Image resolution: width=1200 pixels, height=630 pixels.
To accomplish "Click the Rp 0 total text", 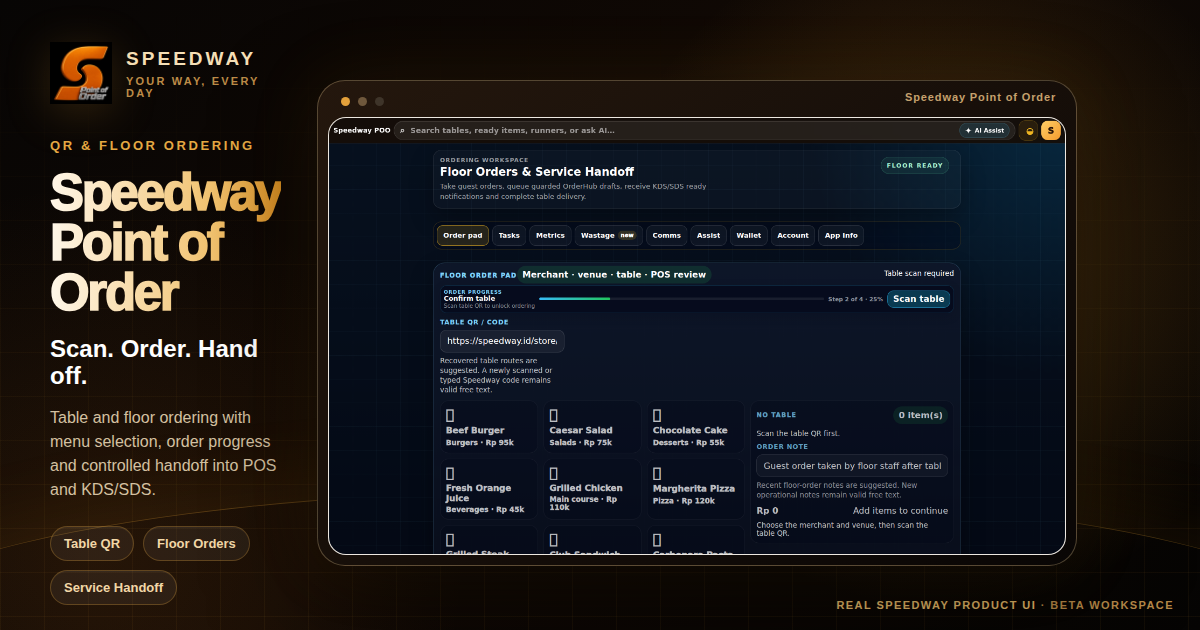I will click(767, 511).
